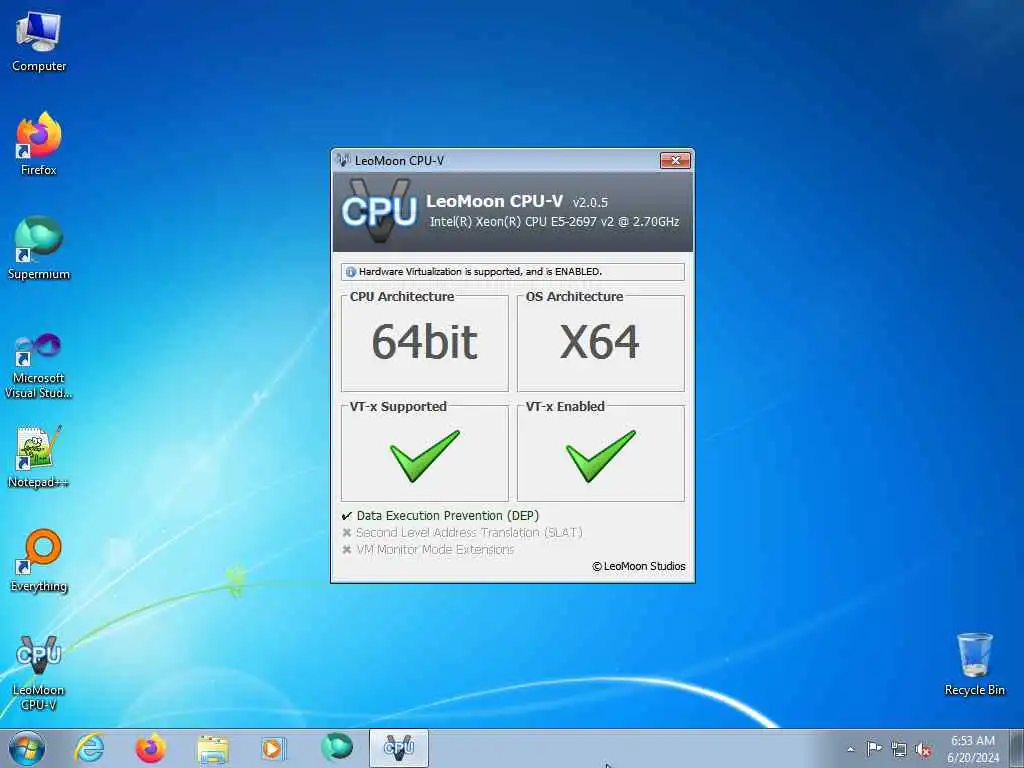Click the Show desktop strip

click(1016, 748)
